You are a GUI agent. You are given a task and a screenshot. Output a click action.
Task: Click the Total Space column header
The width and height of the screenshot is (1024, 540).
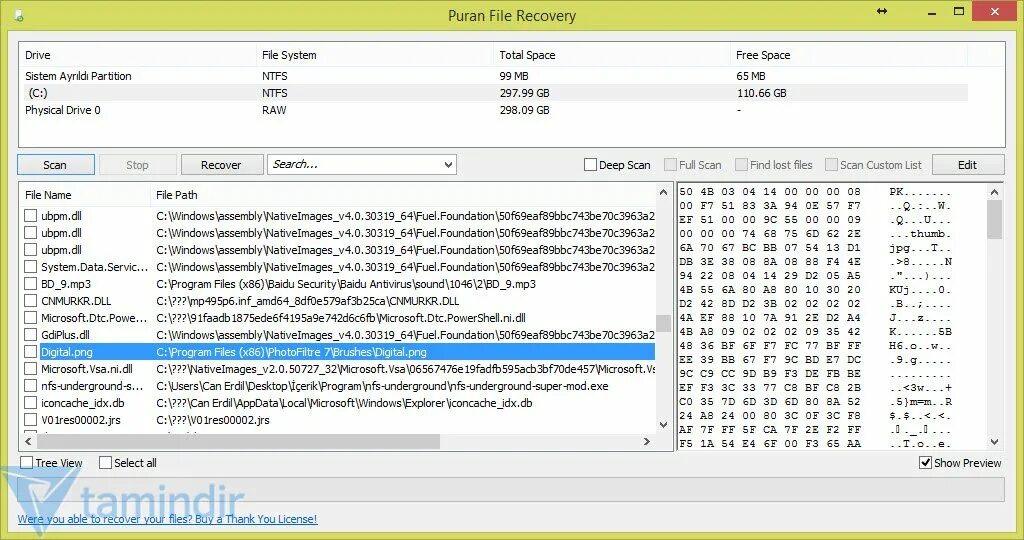pos(612,55)
